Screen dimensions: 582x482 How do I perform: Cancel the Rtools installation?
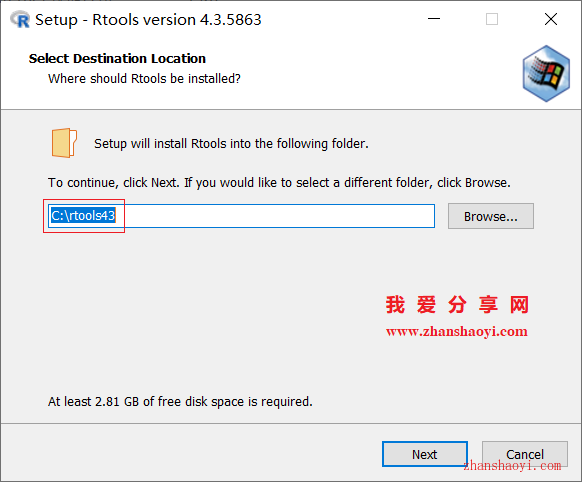(x=524, y=454)
